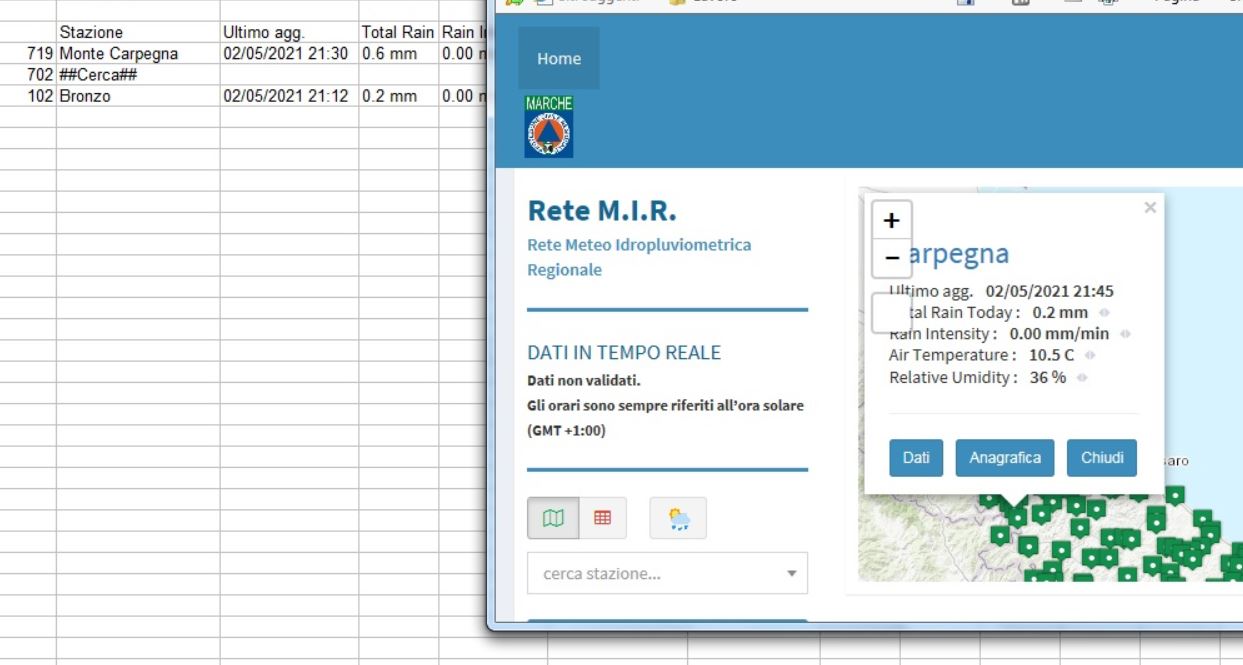Switch to red table view icon
Screen dimensions: 1243x665
602,518
